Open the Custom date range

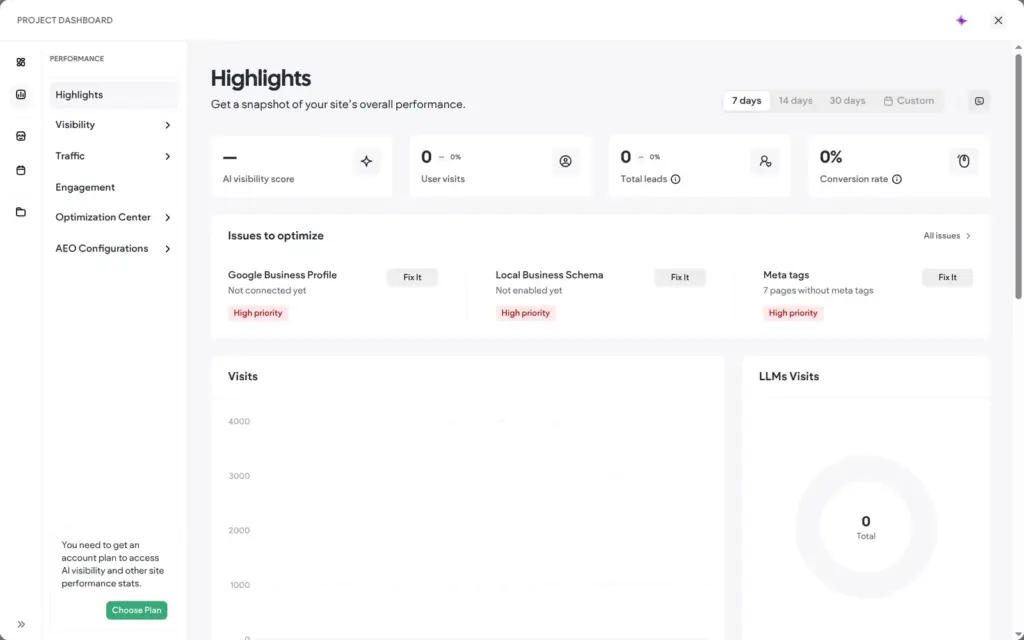point(908,101)
